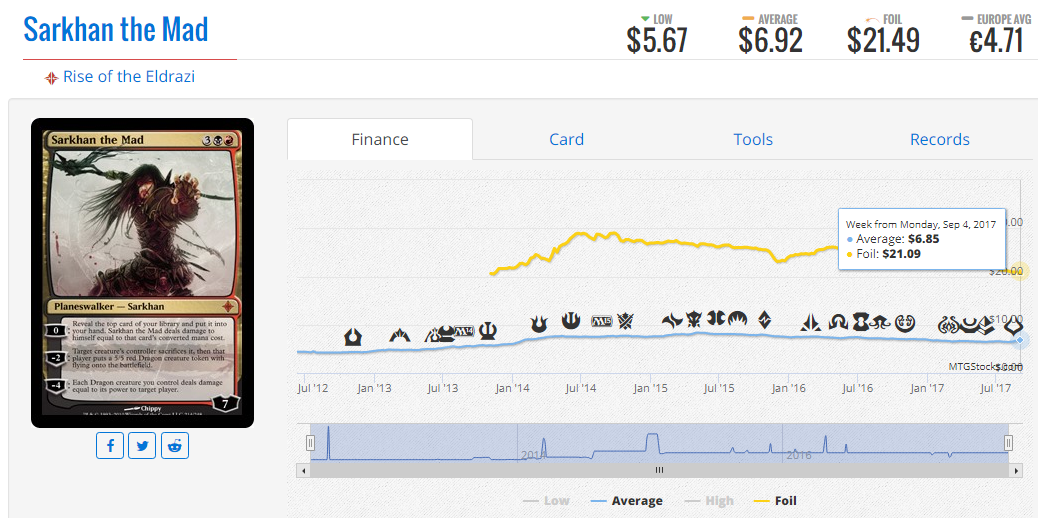1038x518 pixels.
Task: Click the LOW price $5.67 value
Action: click(657, 41)
